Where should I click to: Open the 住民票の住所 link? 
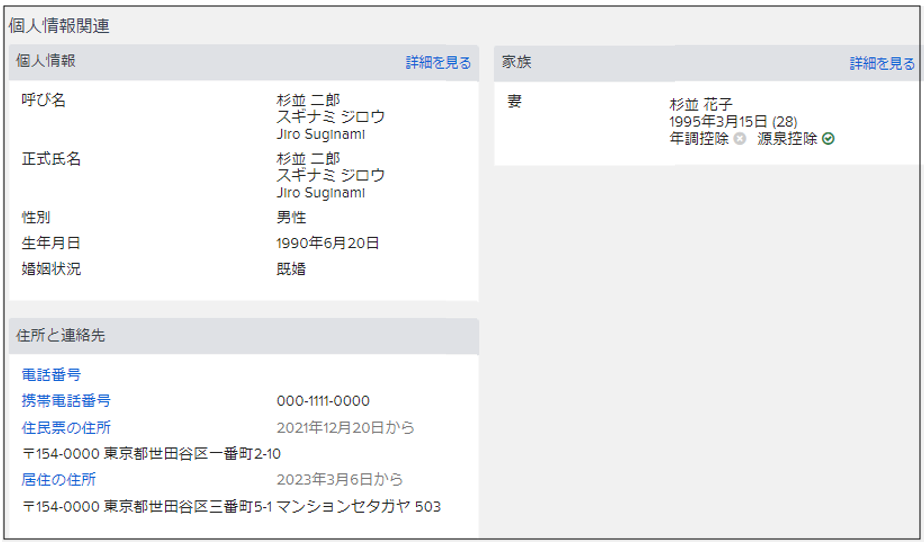point(66,428)
